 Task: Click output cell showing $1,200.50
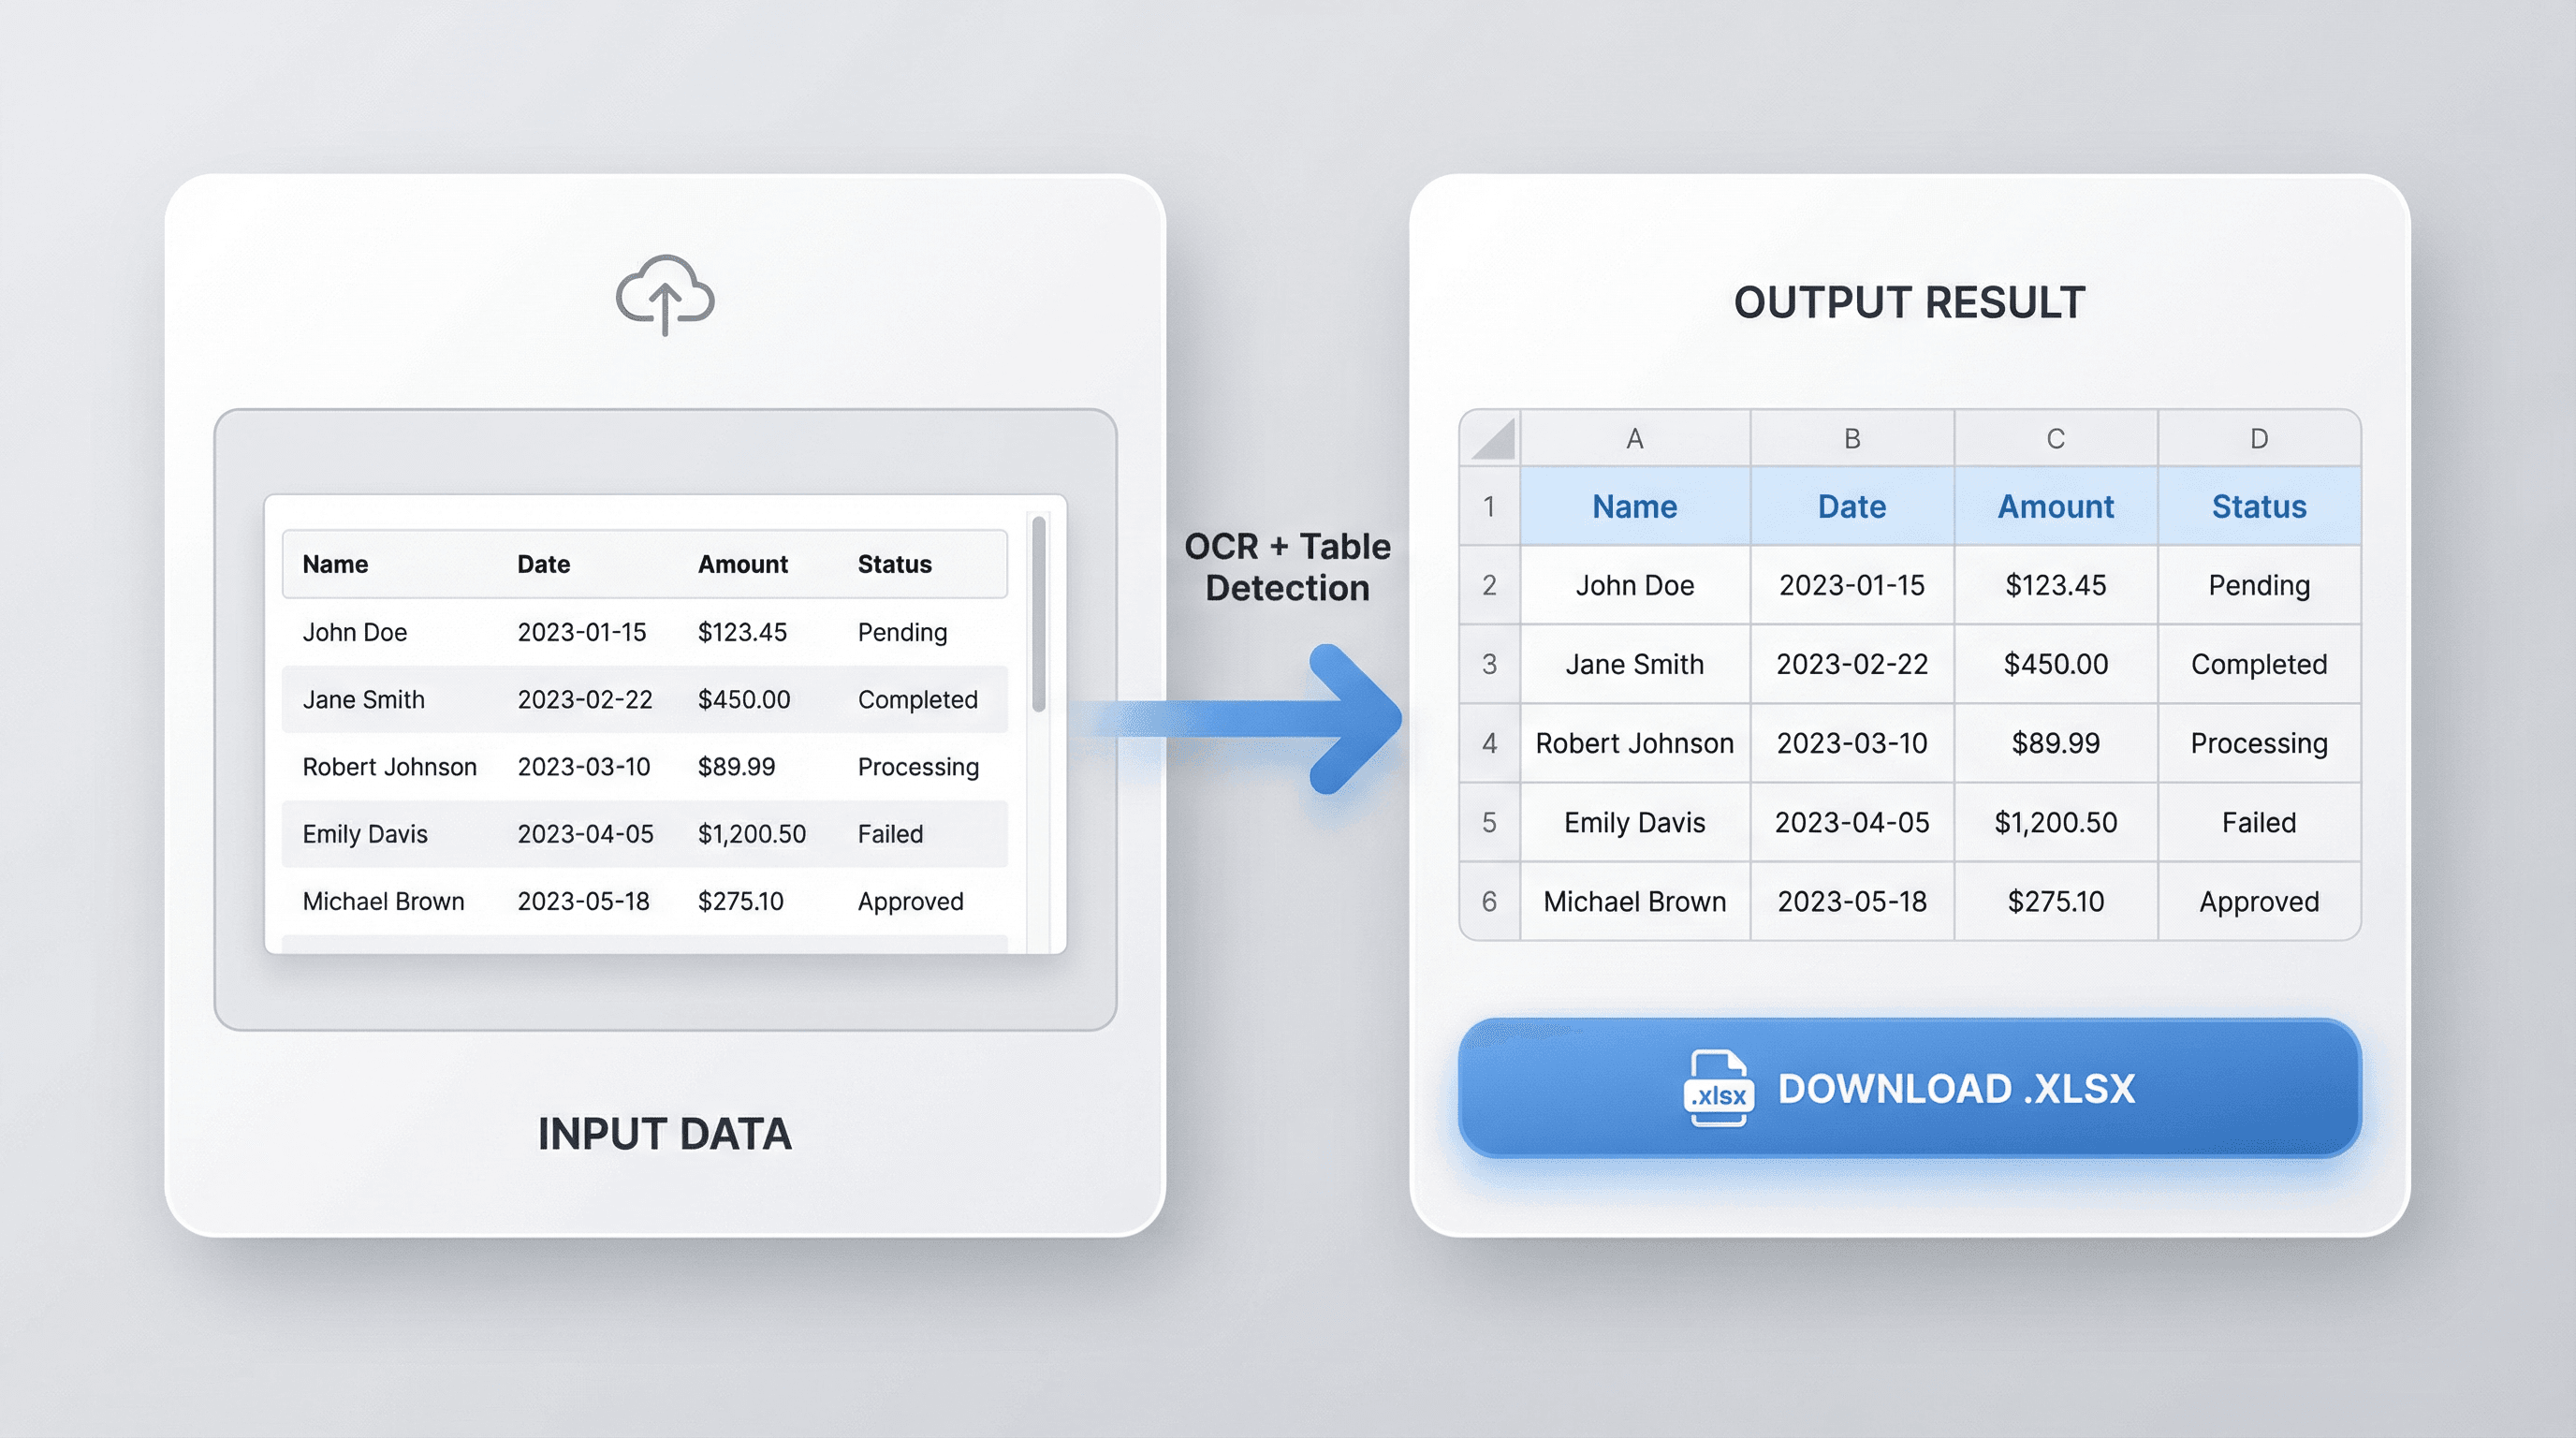tap(2055, 822)
